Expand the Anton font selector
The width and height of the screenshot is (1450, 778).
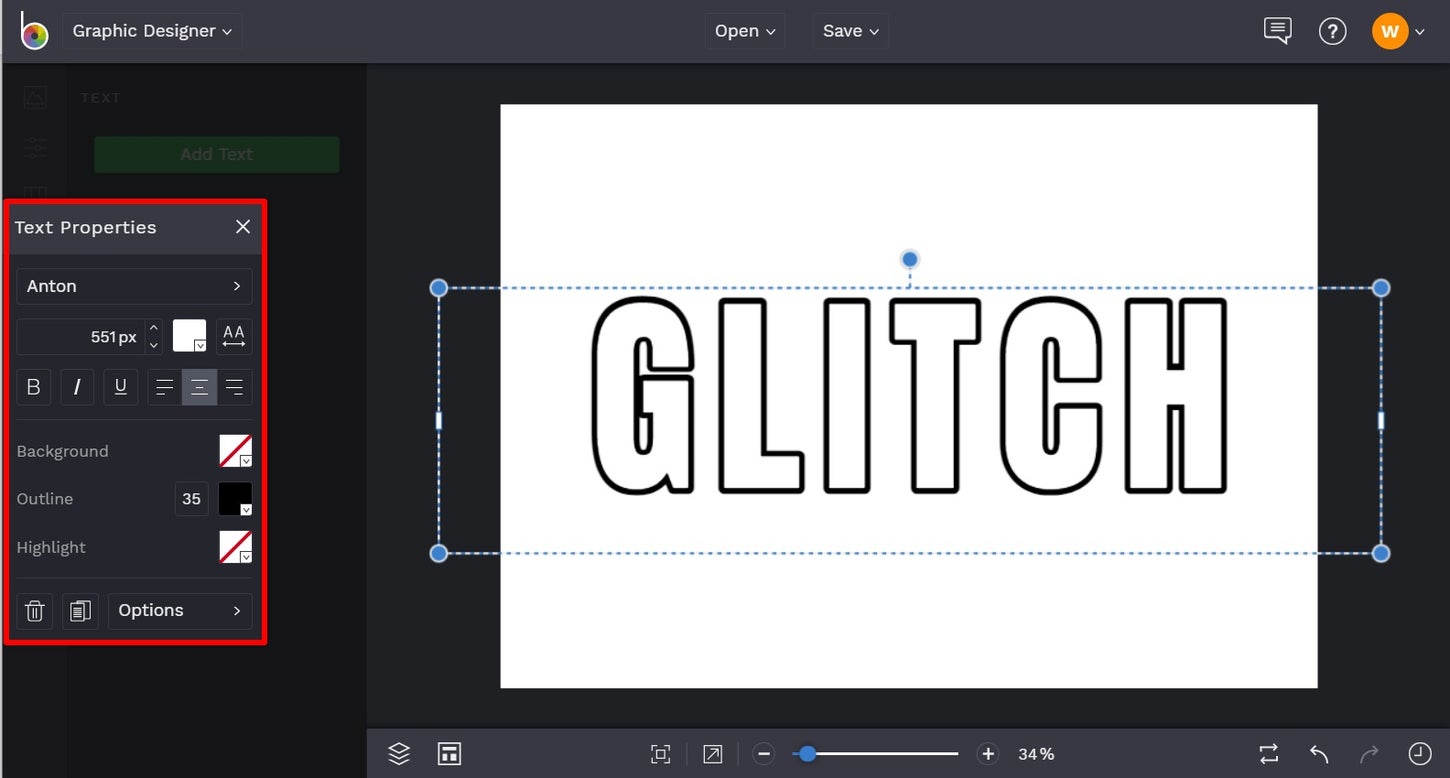[x=133, y=286]
